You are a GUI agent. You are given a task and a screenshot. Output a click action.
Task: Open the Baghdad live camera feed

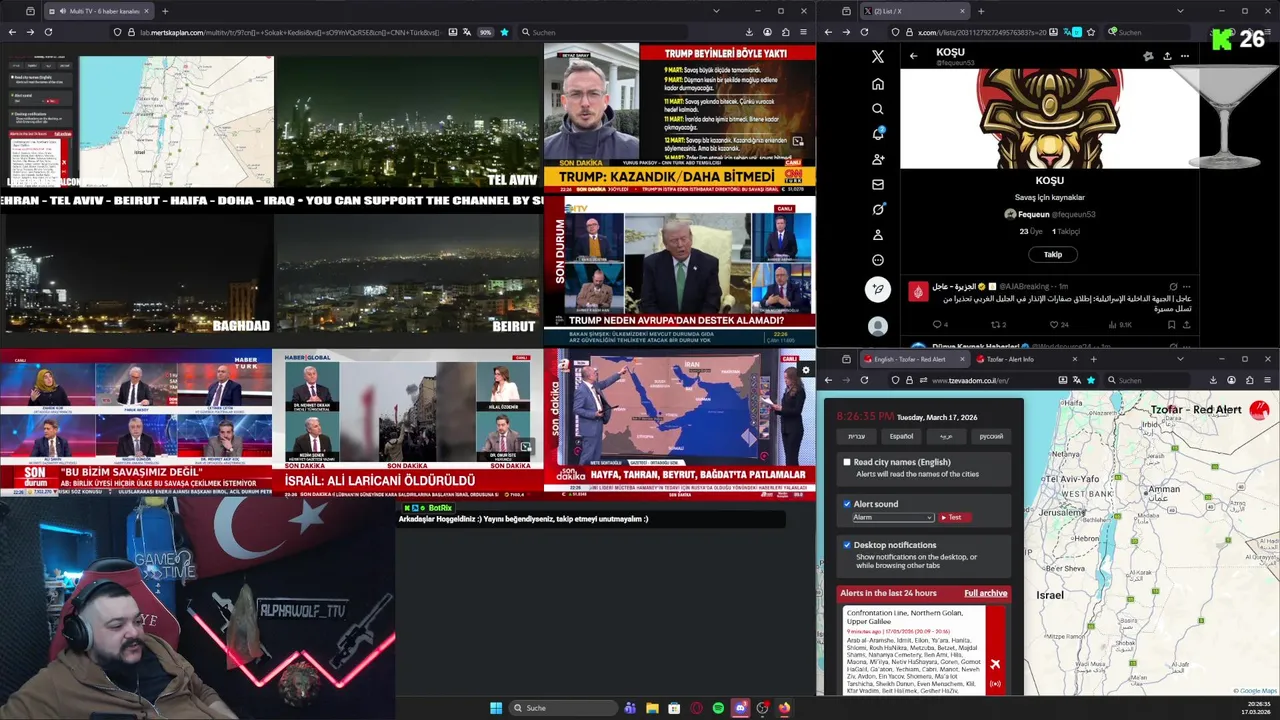pos(136,273)
